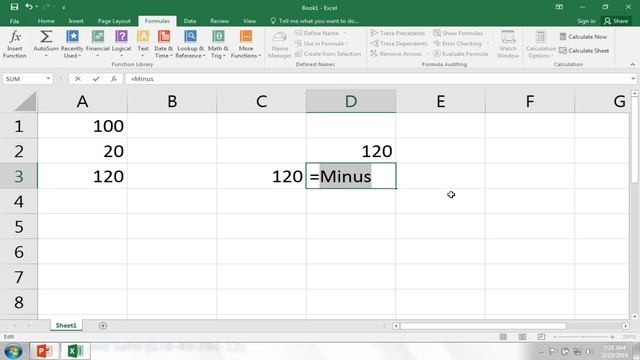The width and height of the screenshot is (640, 360).
Task: Cancel formula entry with X button
Action: click(x=78, y=79)
